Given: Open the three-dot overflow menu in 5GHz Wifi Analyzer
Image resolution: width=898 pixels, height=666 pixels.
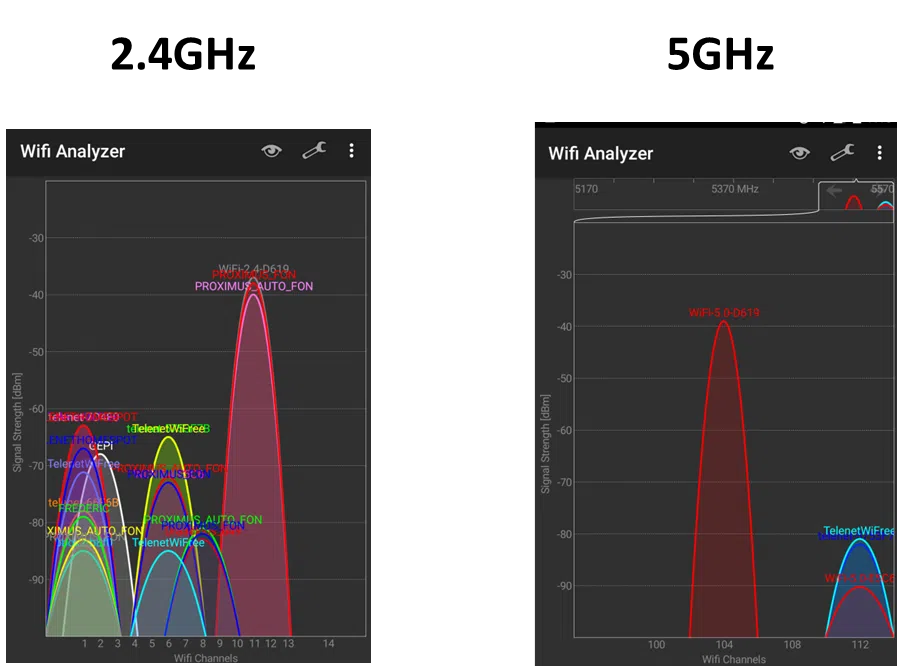Looking at the screenshot, I should [x=880, y=153].
